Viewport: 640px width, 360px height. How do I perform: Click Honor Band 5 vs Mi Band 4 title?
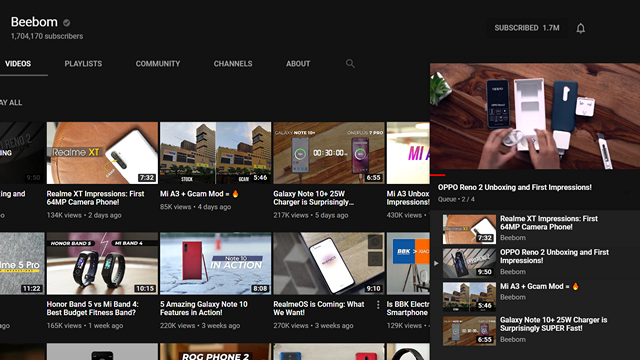tap(93, 309)
